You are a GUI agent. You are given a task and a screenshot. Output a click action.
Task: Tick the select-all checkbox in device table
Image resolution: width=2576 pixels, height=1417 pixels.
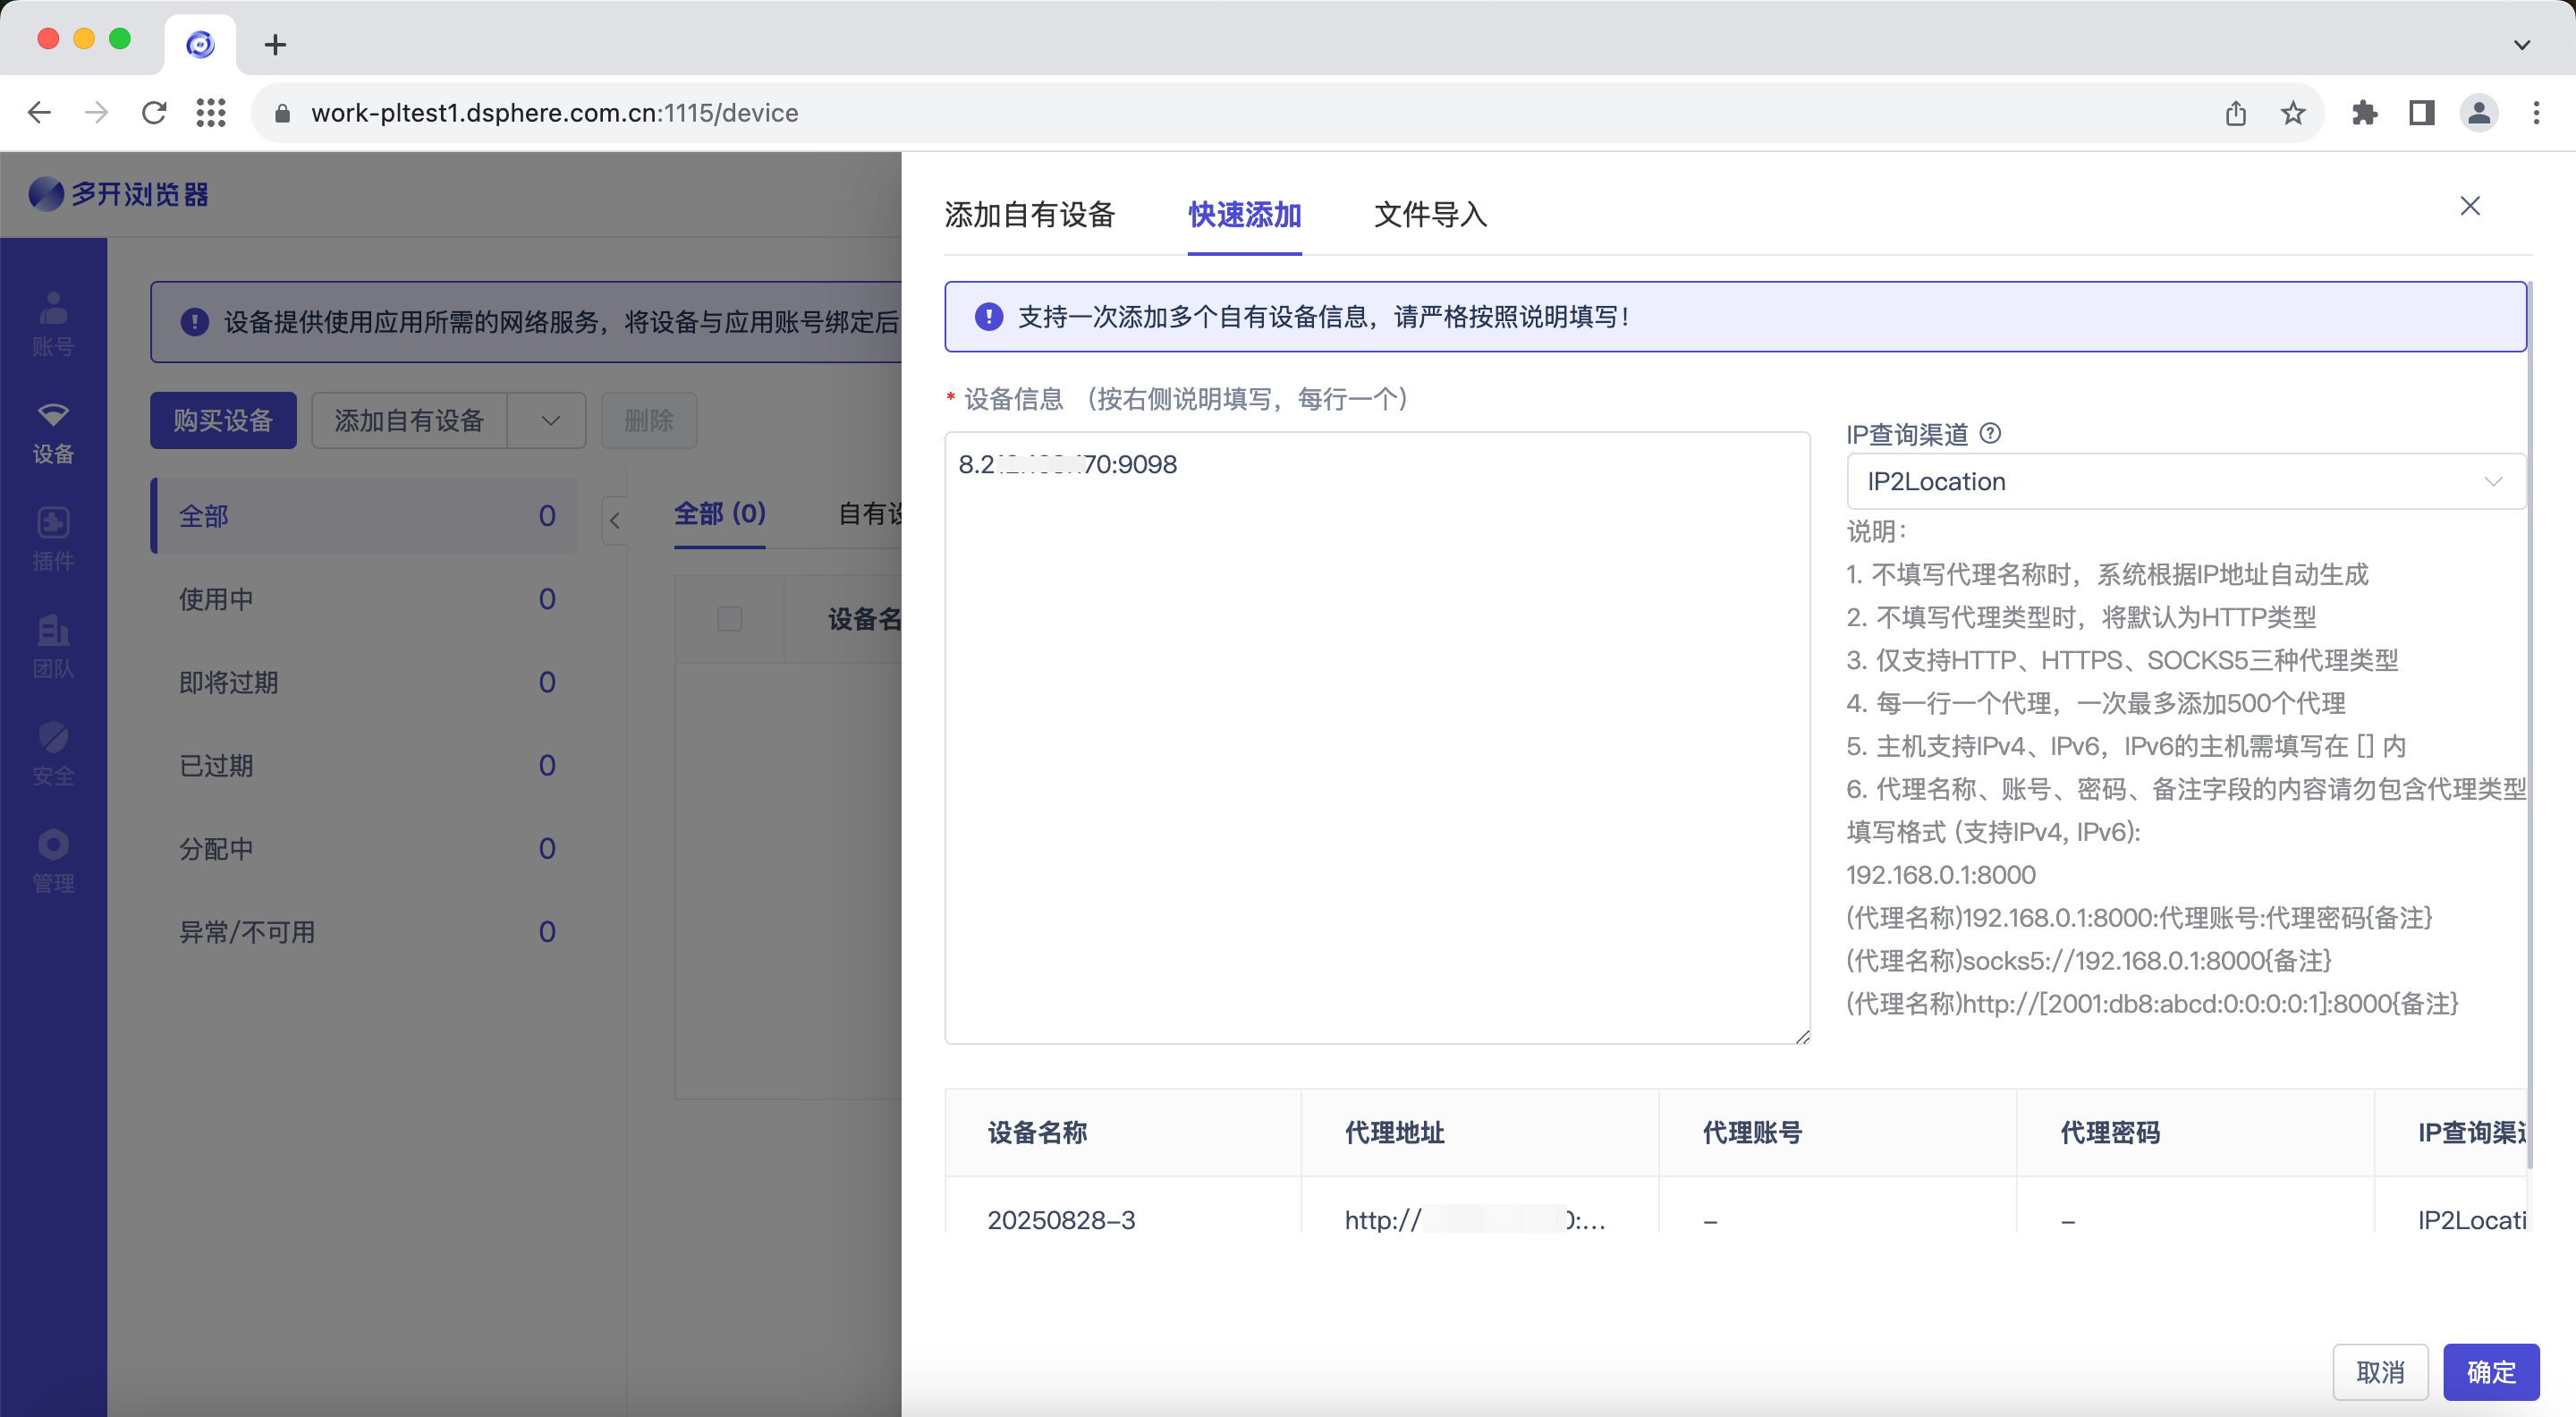[729, 619]
